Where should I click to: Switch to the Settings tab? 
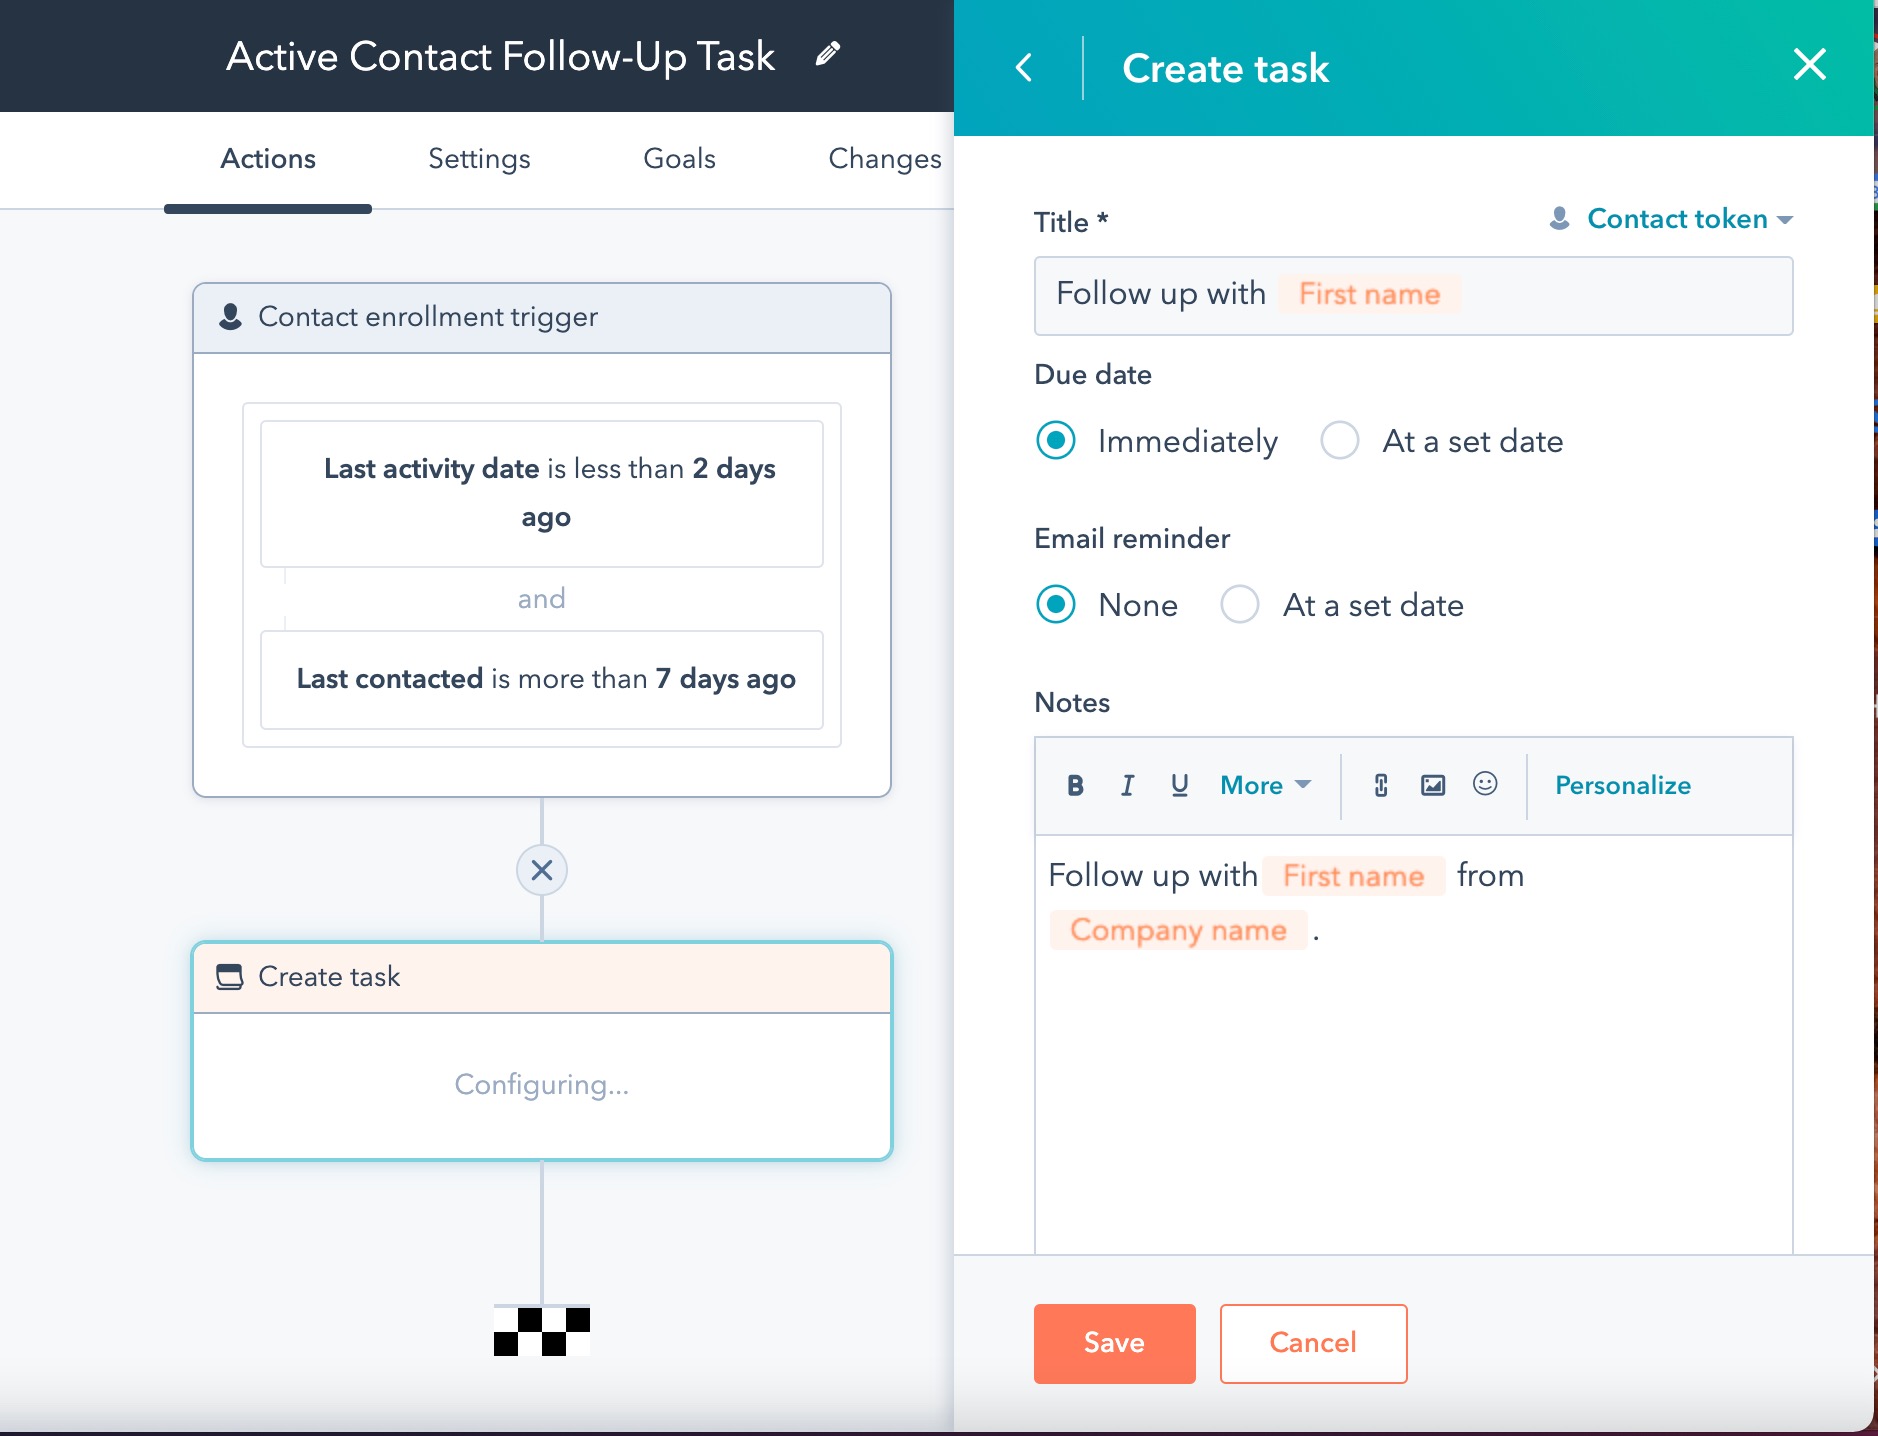479,159
